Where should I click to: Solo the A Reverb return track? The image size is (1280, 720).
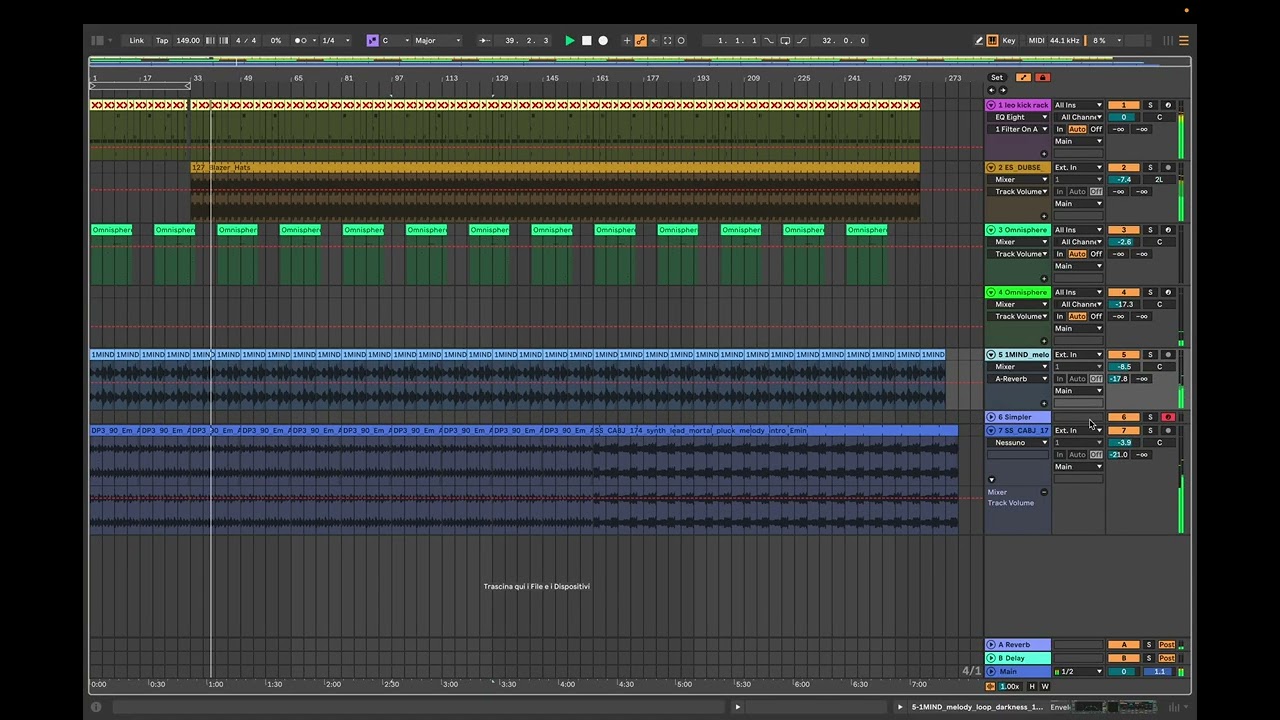click(1149, 645)
